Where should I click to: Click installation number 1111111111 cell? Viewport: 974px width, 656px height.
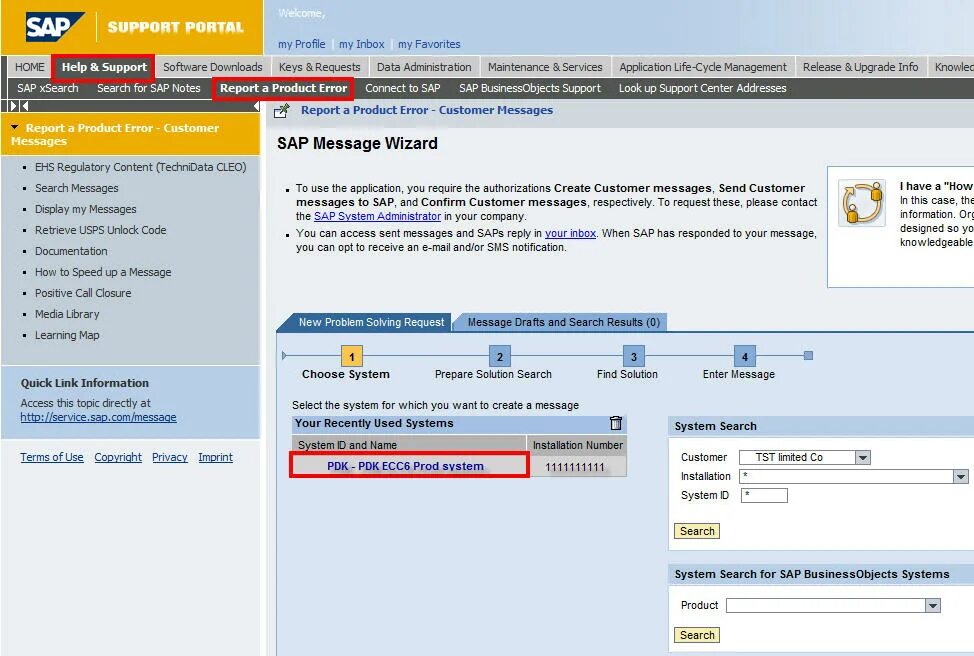point(576,467)
